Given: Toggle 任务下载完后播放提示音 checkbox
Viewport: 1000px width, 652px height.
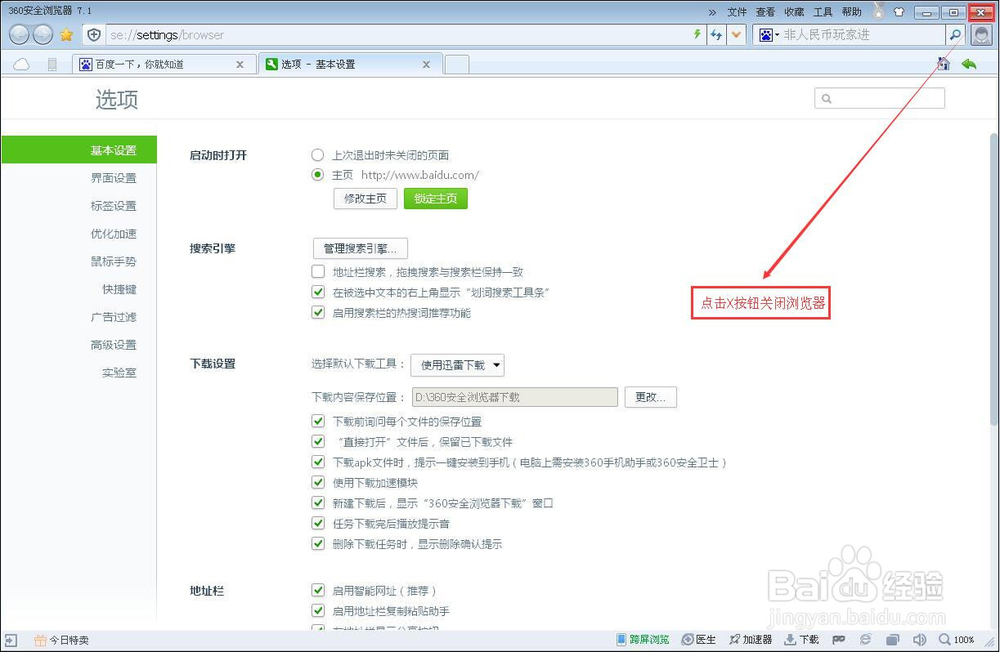Looking at the screenshot, I should click(318, 522).
